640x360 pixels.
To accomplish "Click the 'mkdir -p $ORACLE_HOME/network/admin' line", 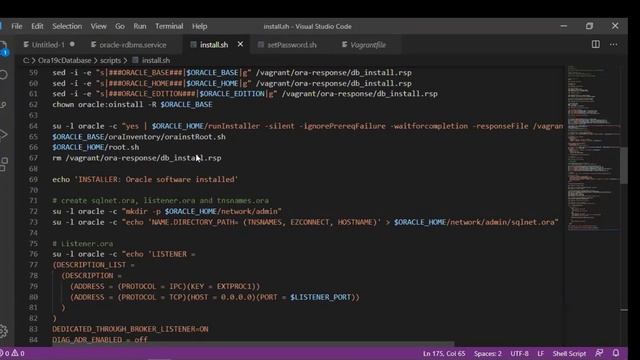I will point(167,211).
